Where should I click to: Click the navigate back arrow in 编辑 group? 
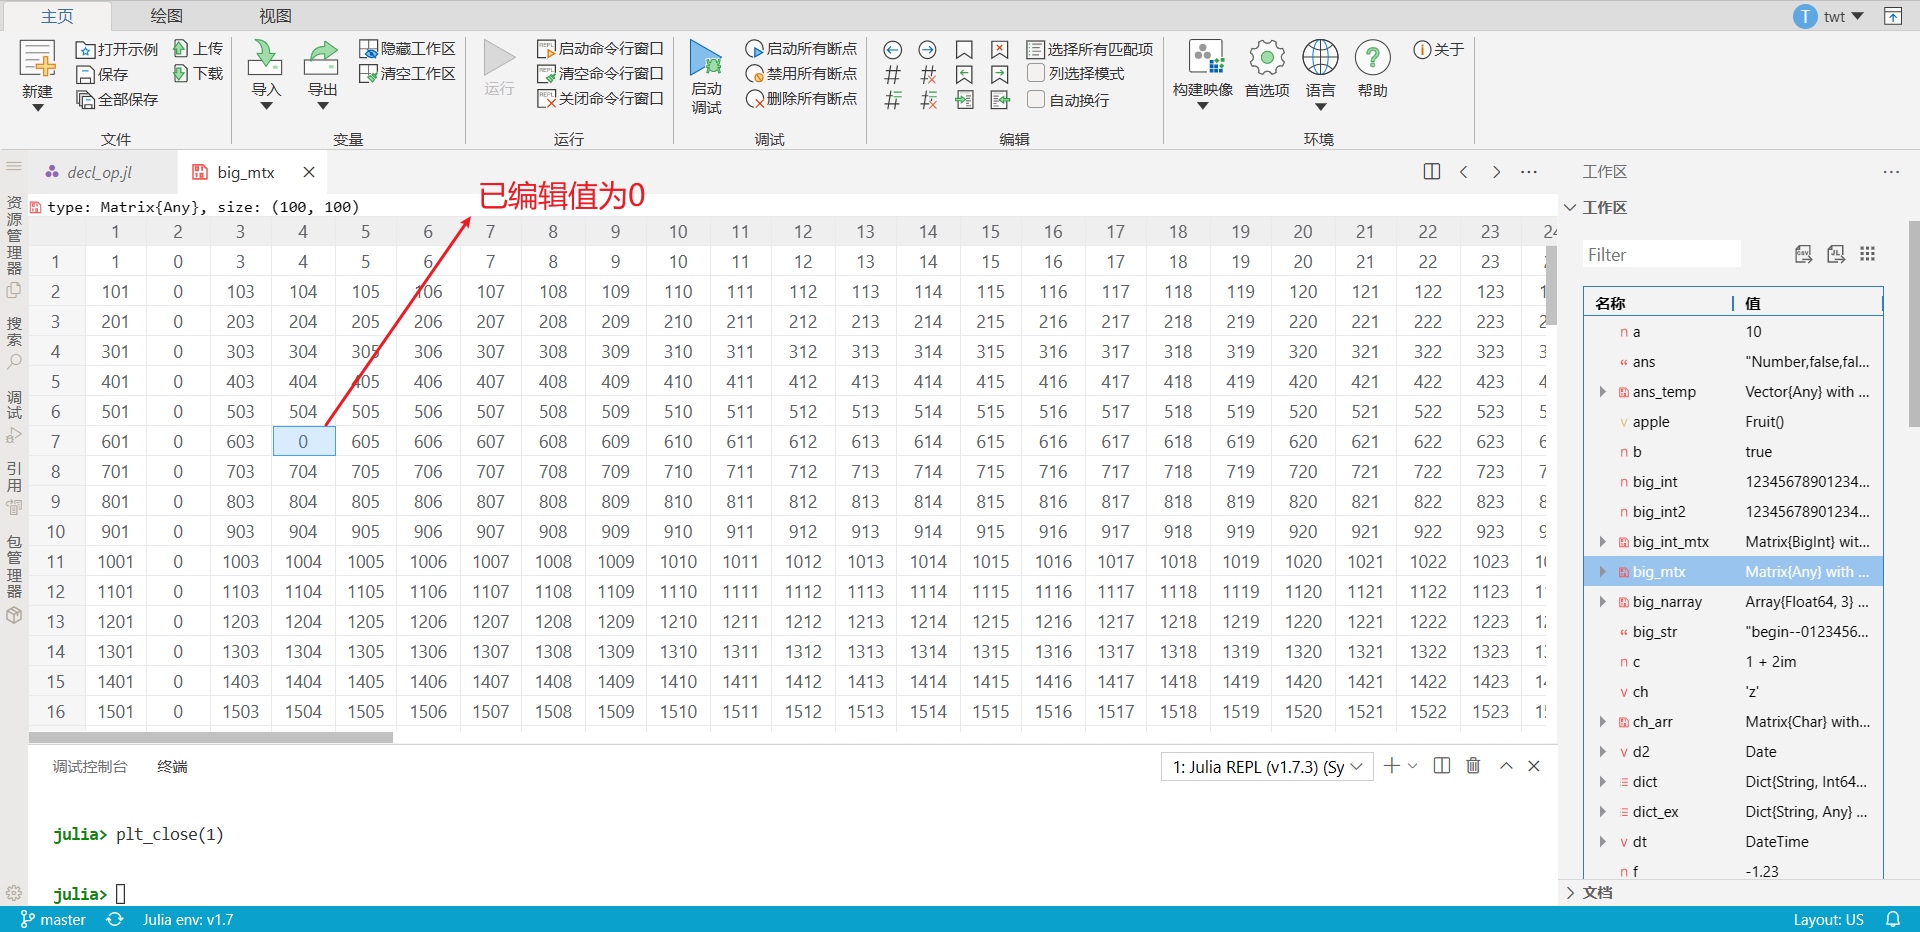[x=893, y=49]
